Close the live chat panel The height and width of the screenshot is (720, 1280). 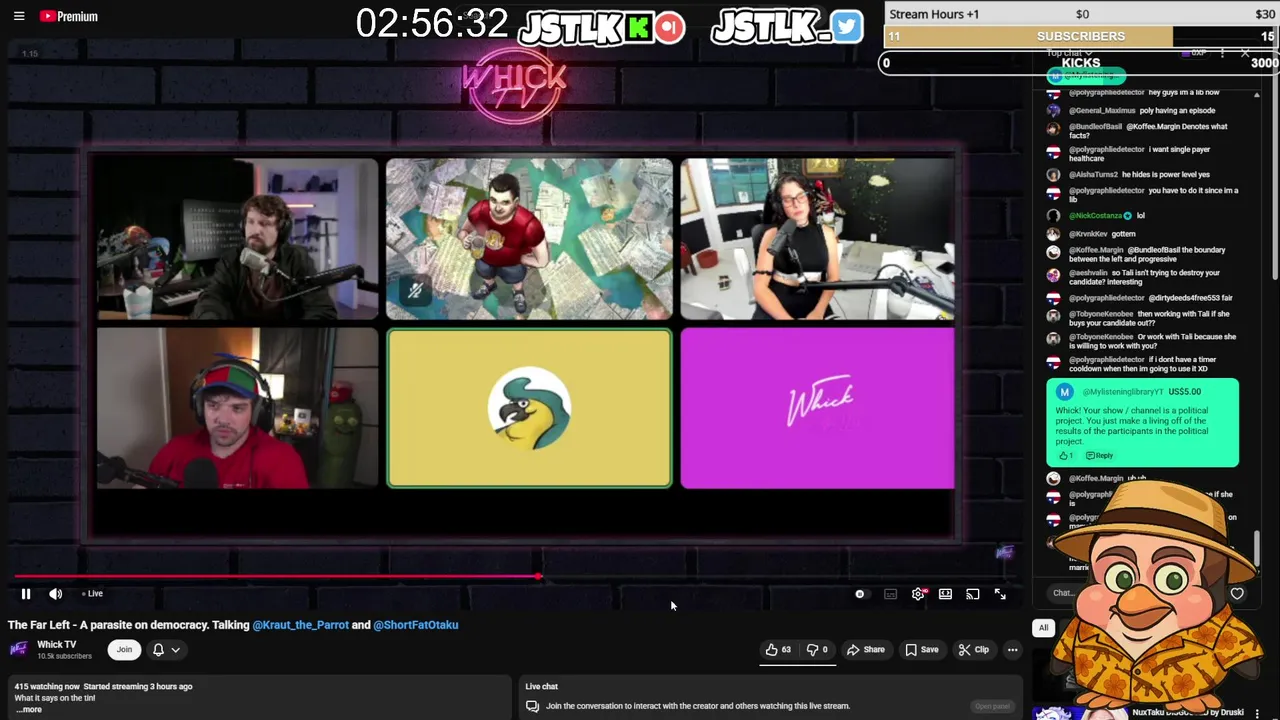pyautogui.click(x=1245, y=53)
